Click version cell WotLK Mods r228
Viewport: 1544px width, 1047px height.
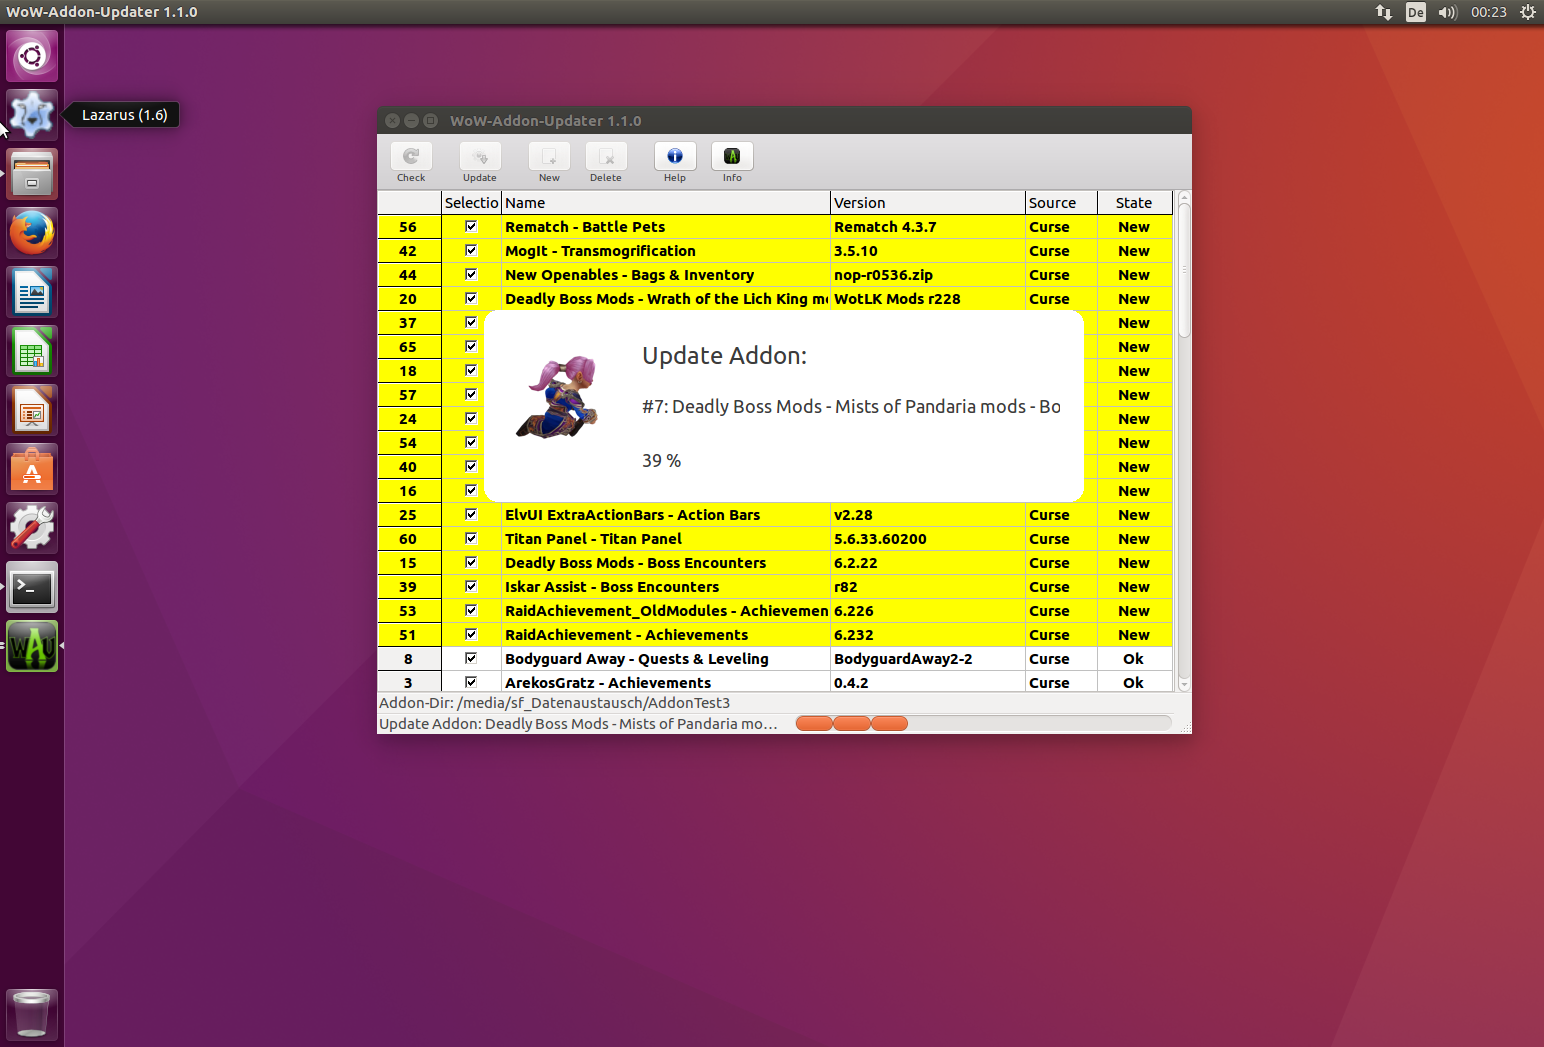[x=927, y=298]
